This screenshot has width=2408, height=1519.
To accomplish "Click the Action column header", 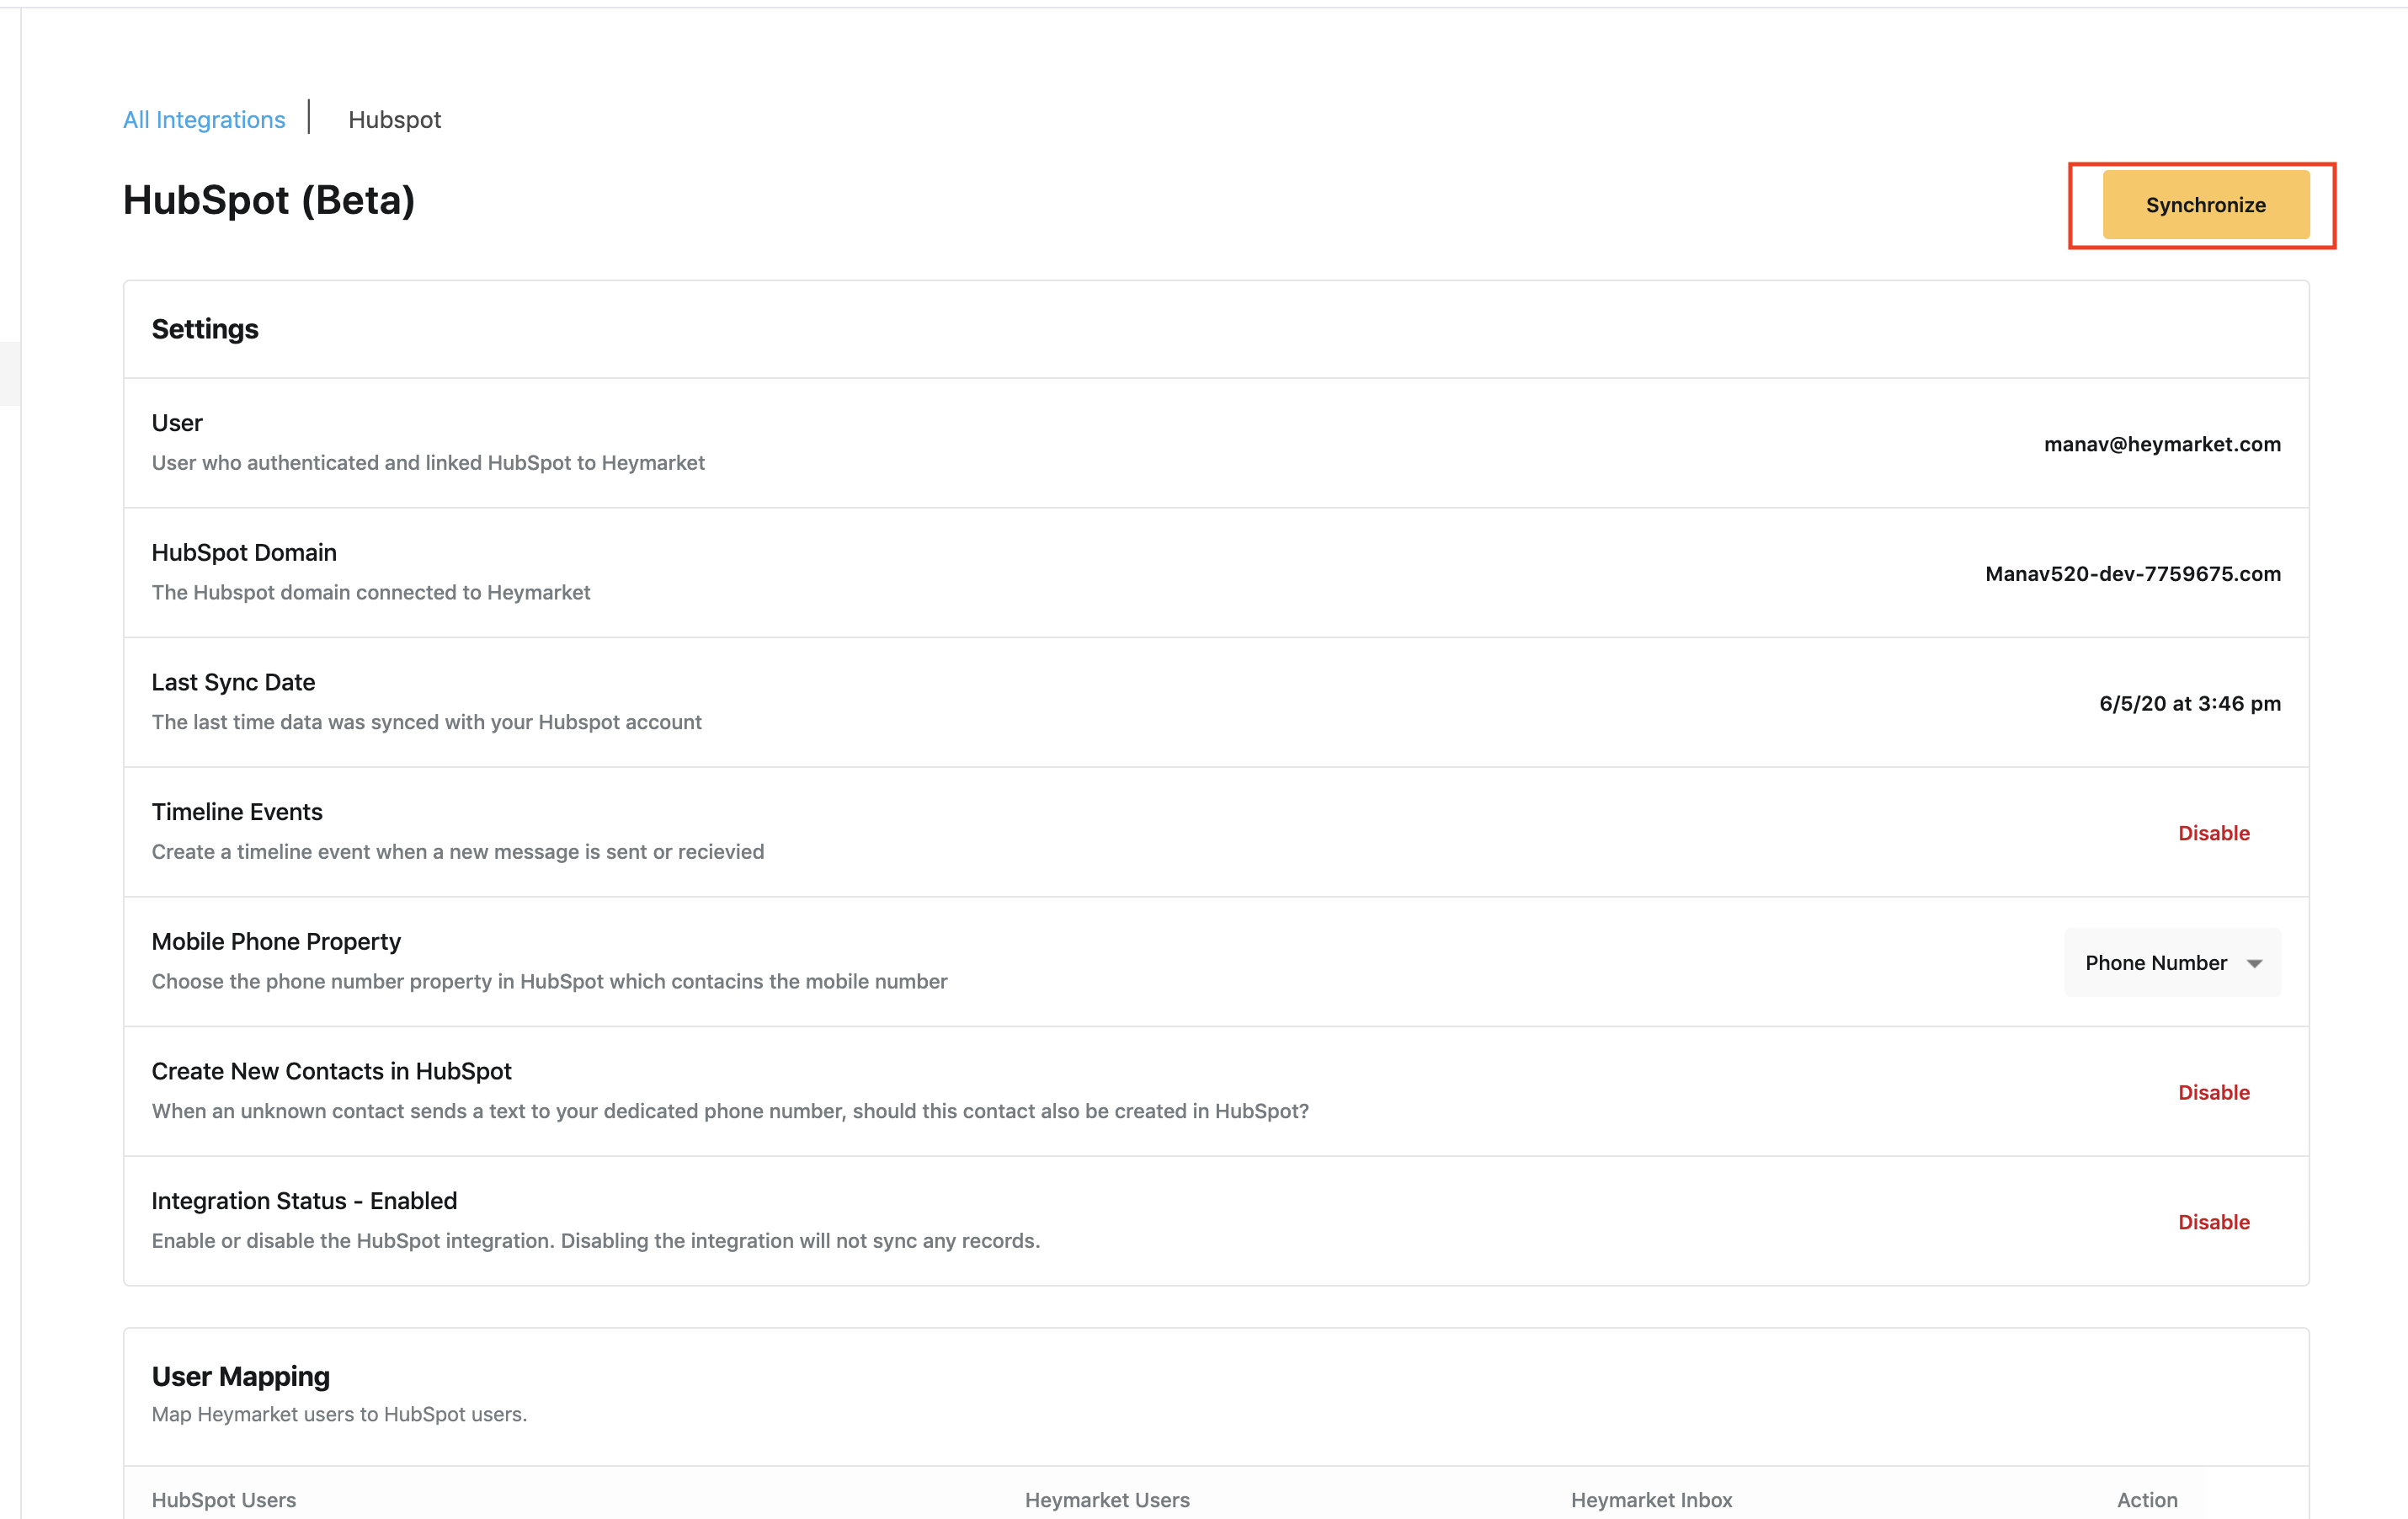I will coord(2147,1500).
